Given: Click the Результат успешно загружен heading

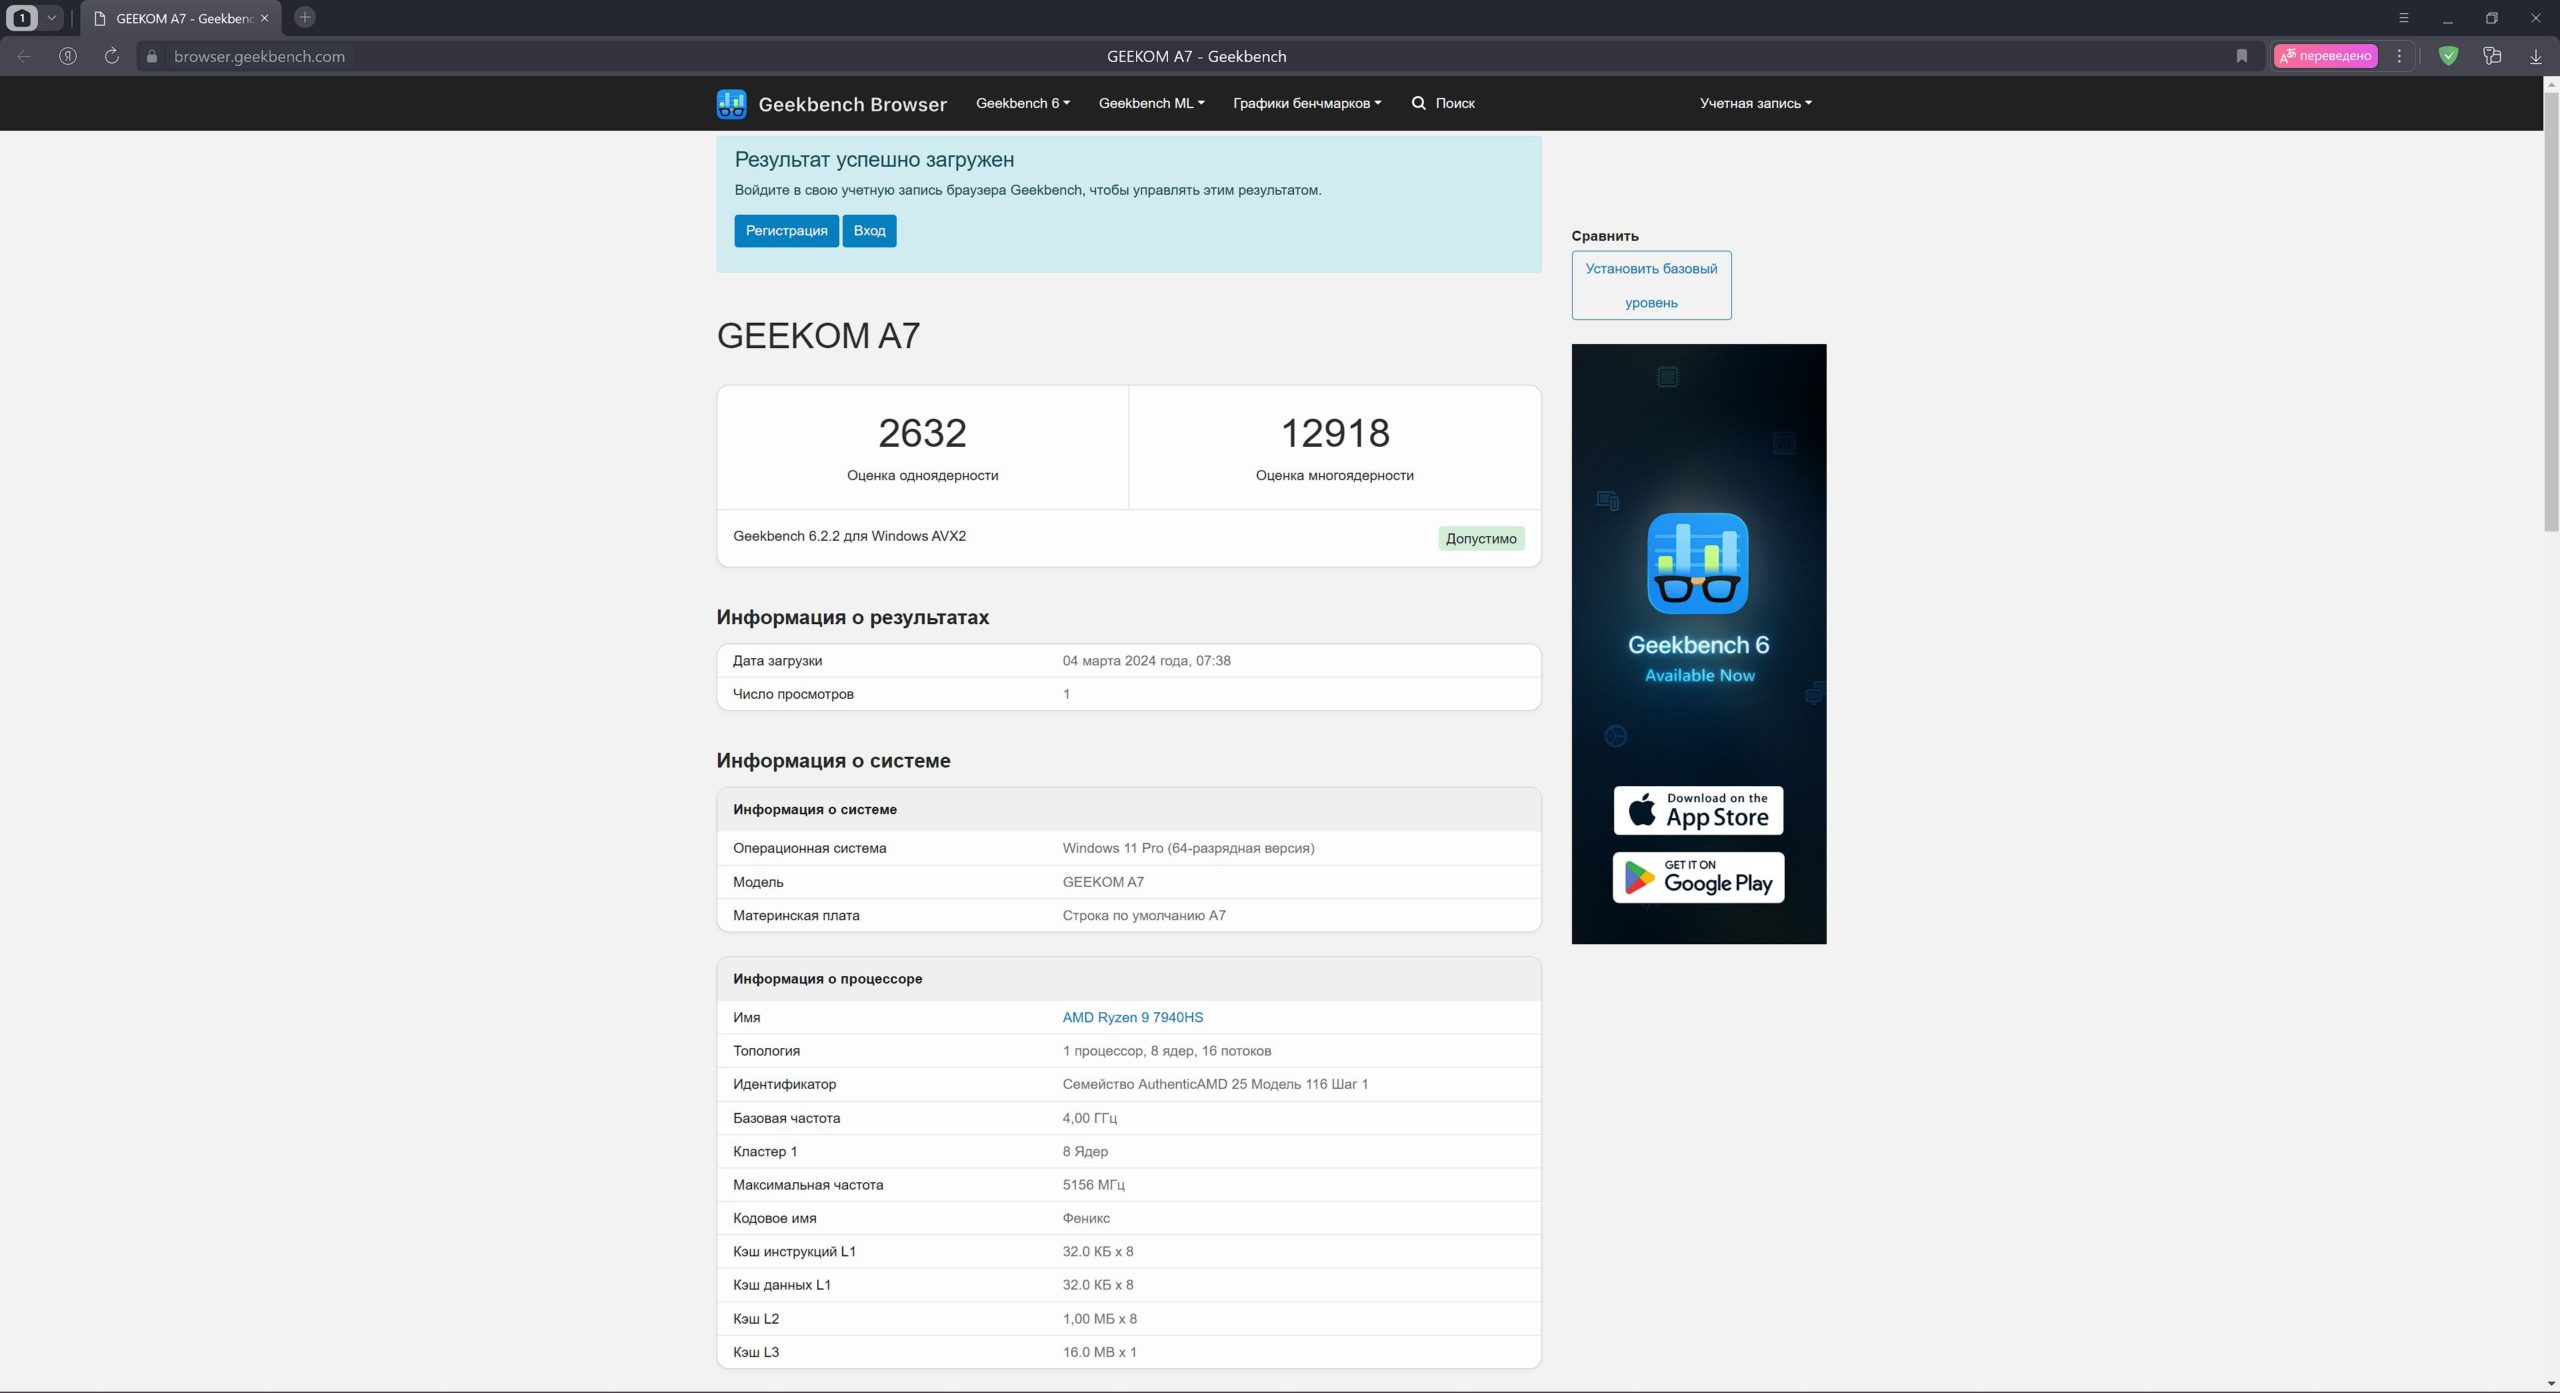Looking at the screenshot, I should pyautogui.click(x=874, y=160).
